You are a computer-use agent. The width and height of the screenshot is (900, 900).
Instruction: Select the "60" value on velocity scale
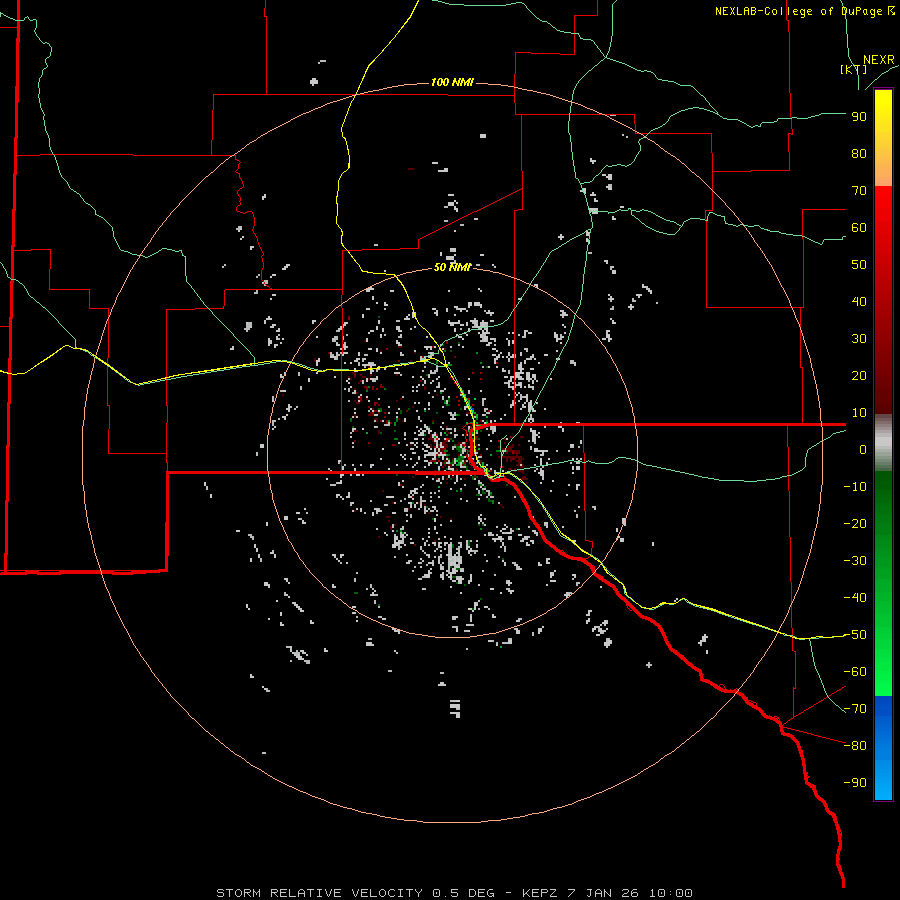pos(859,228)
